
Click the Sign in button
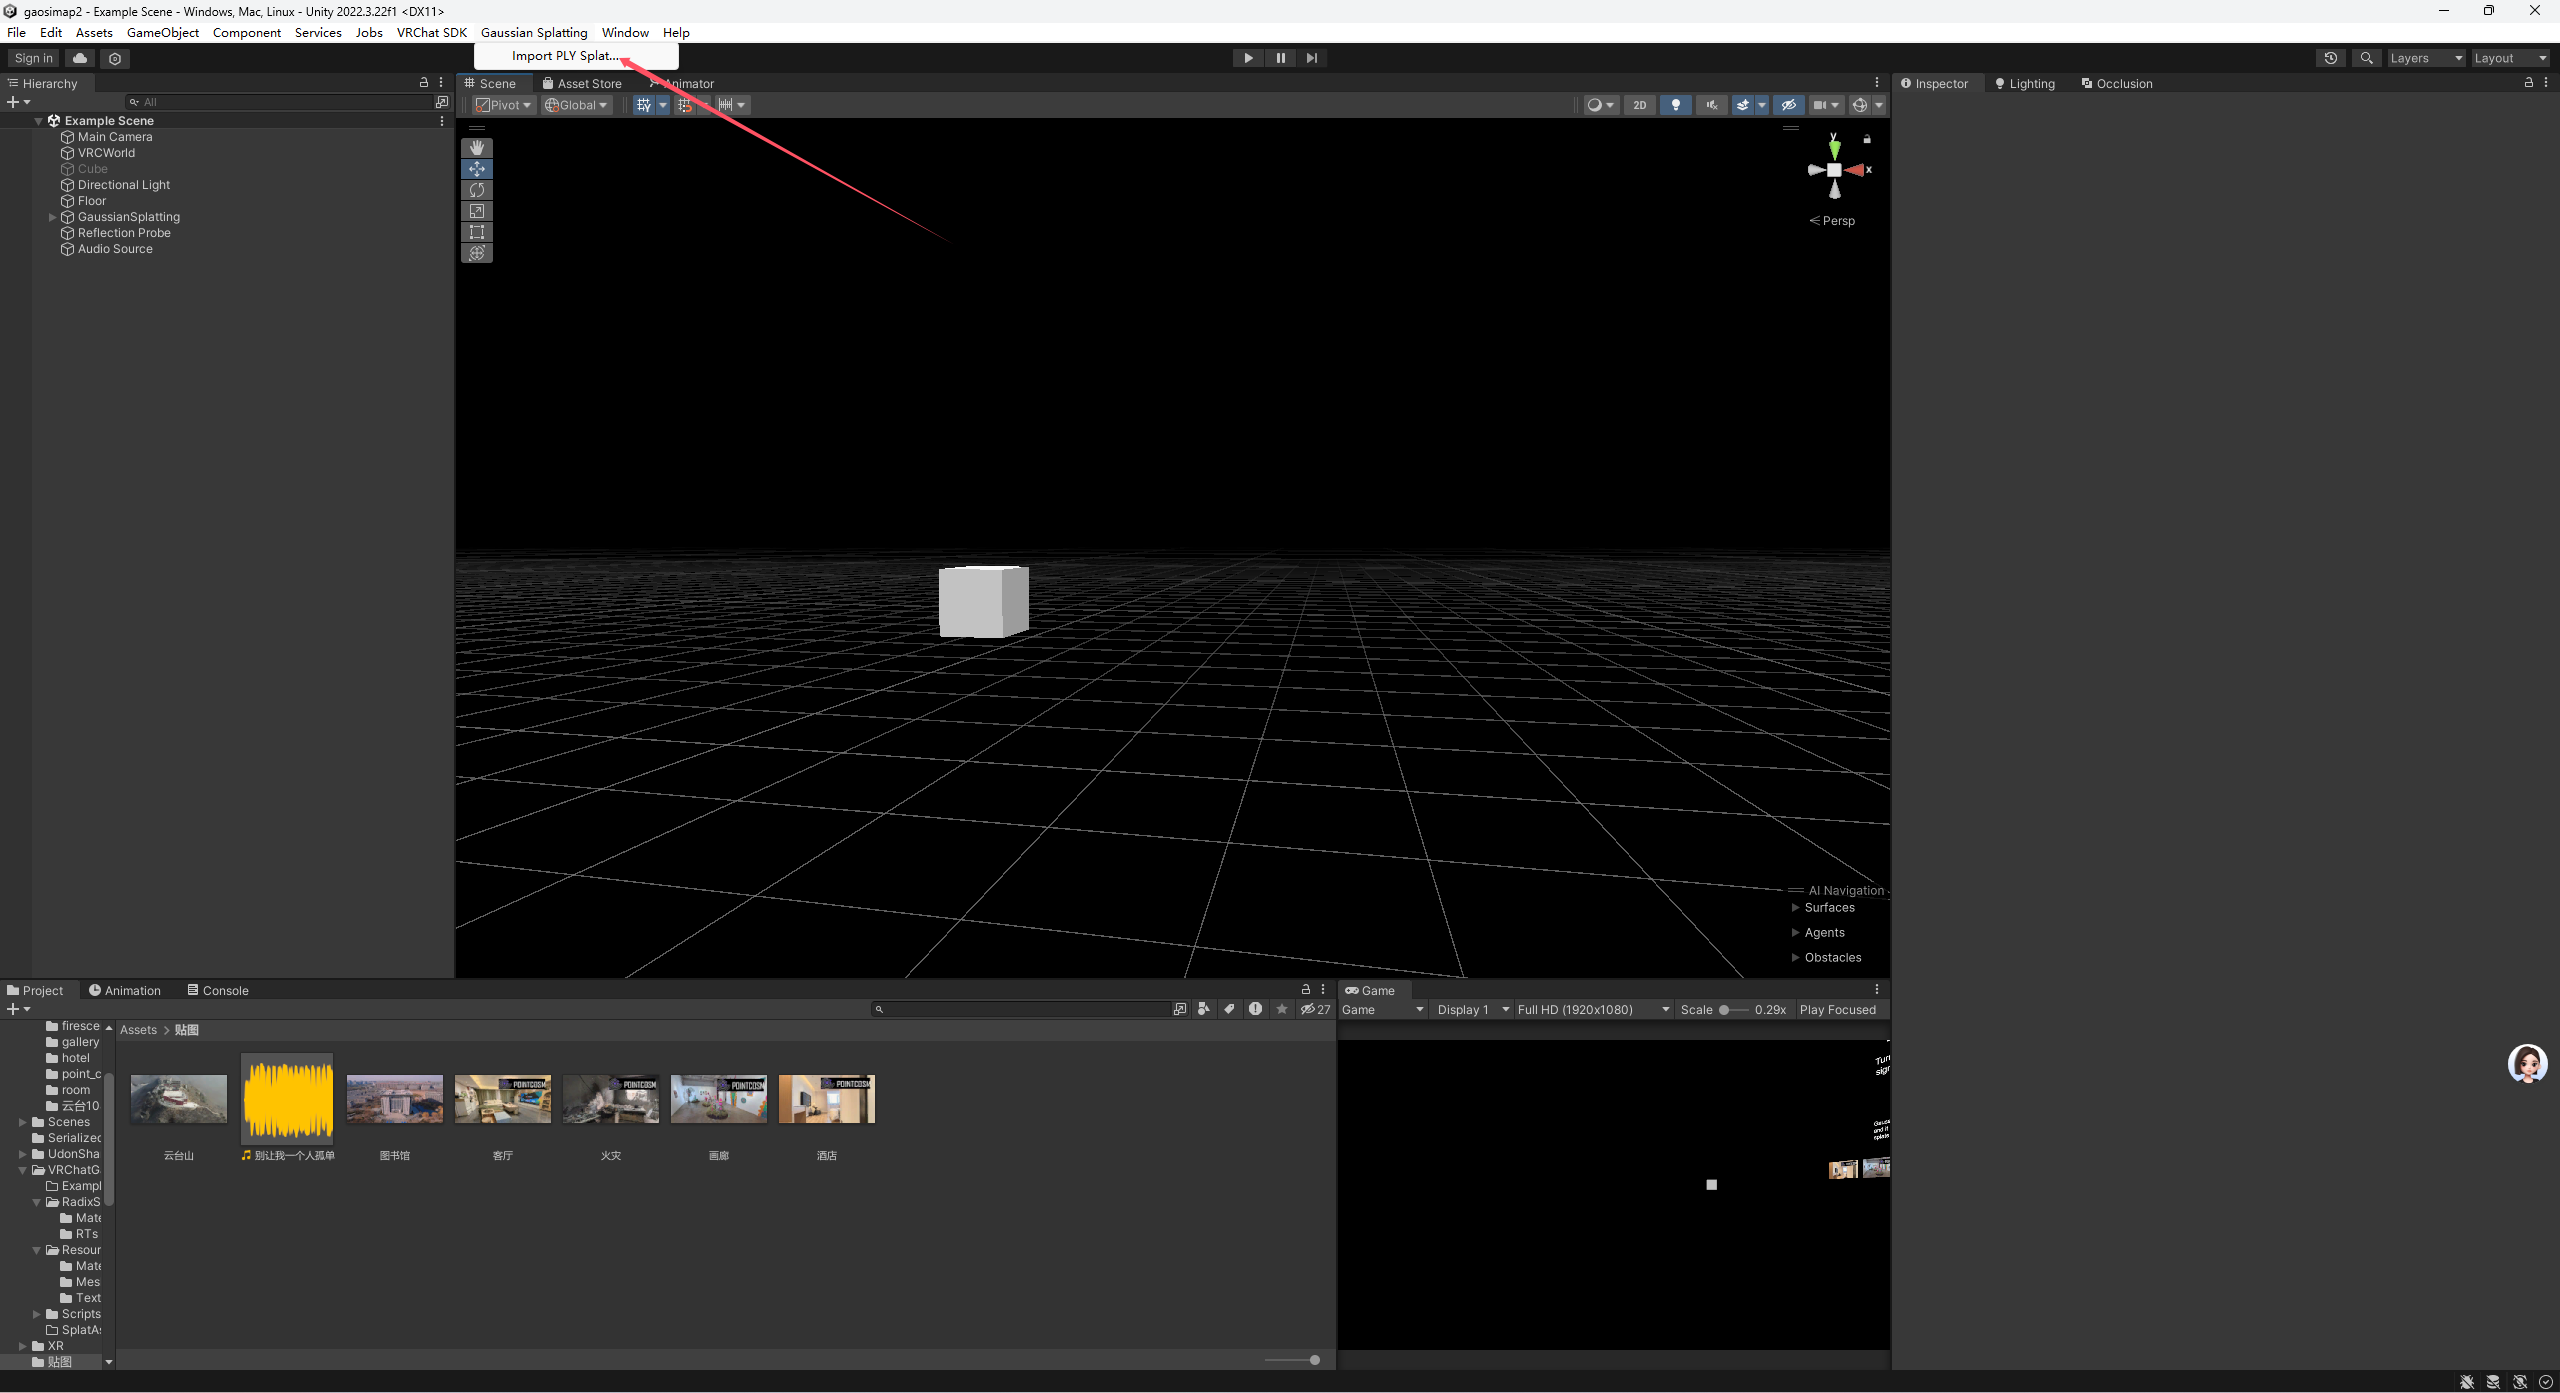(x=34, y=58)
